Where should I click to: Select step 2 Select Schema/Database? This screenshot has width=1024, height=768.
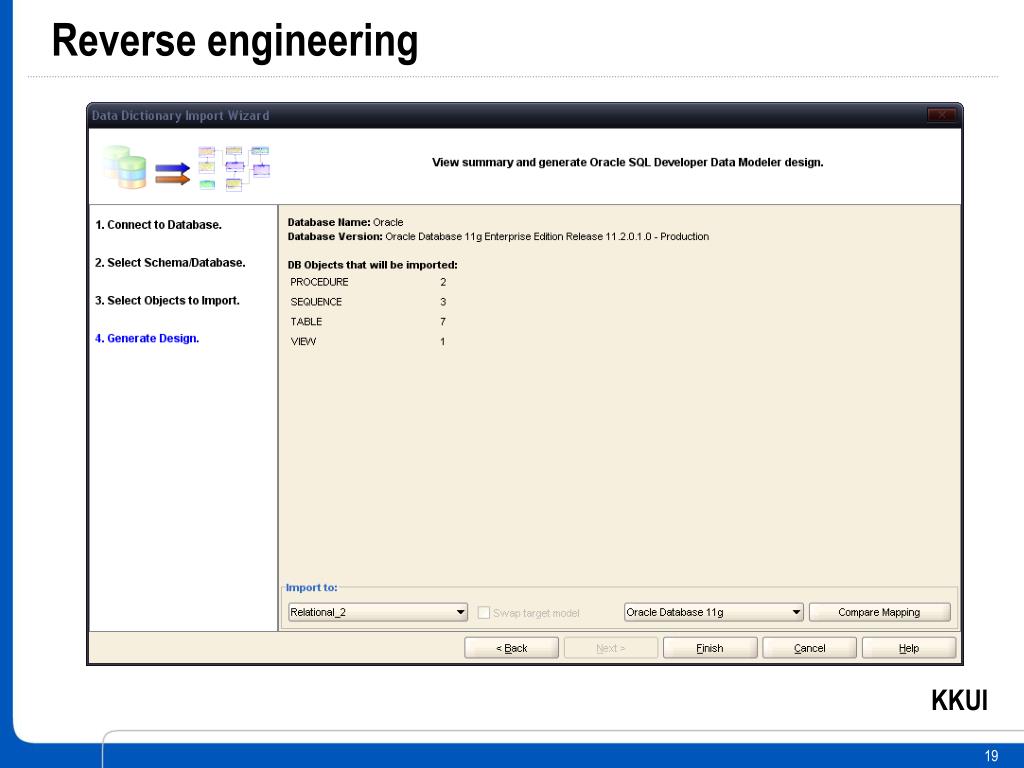click(170, 263)
